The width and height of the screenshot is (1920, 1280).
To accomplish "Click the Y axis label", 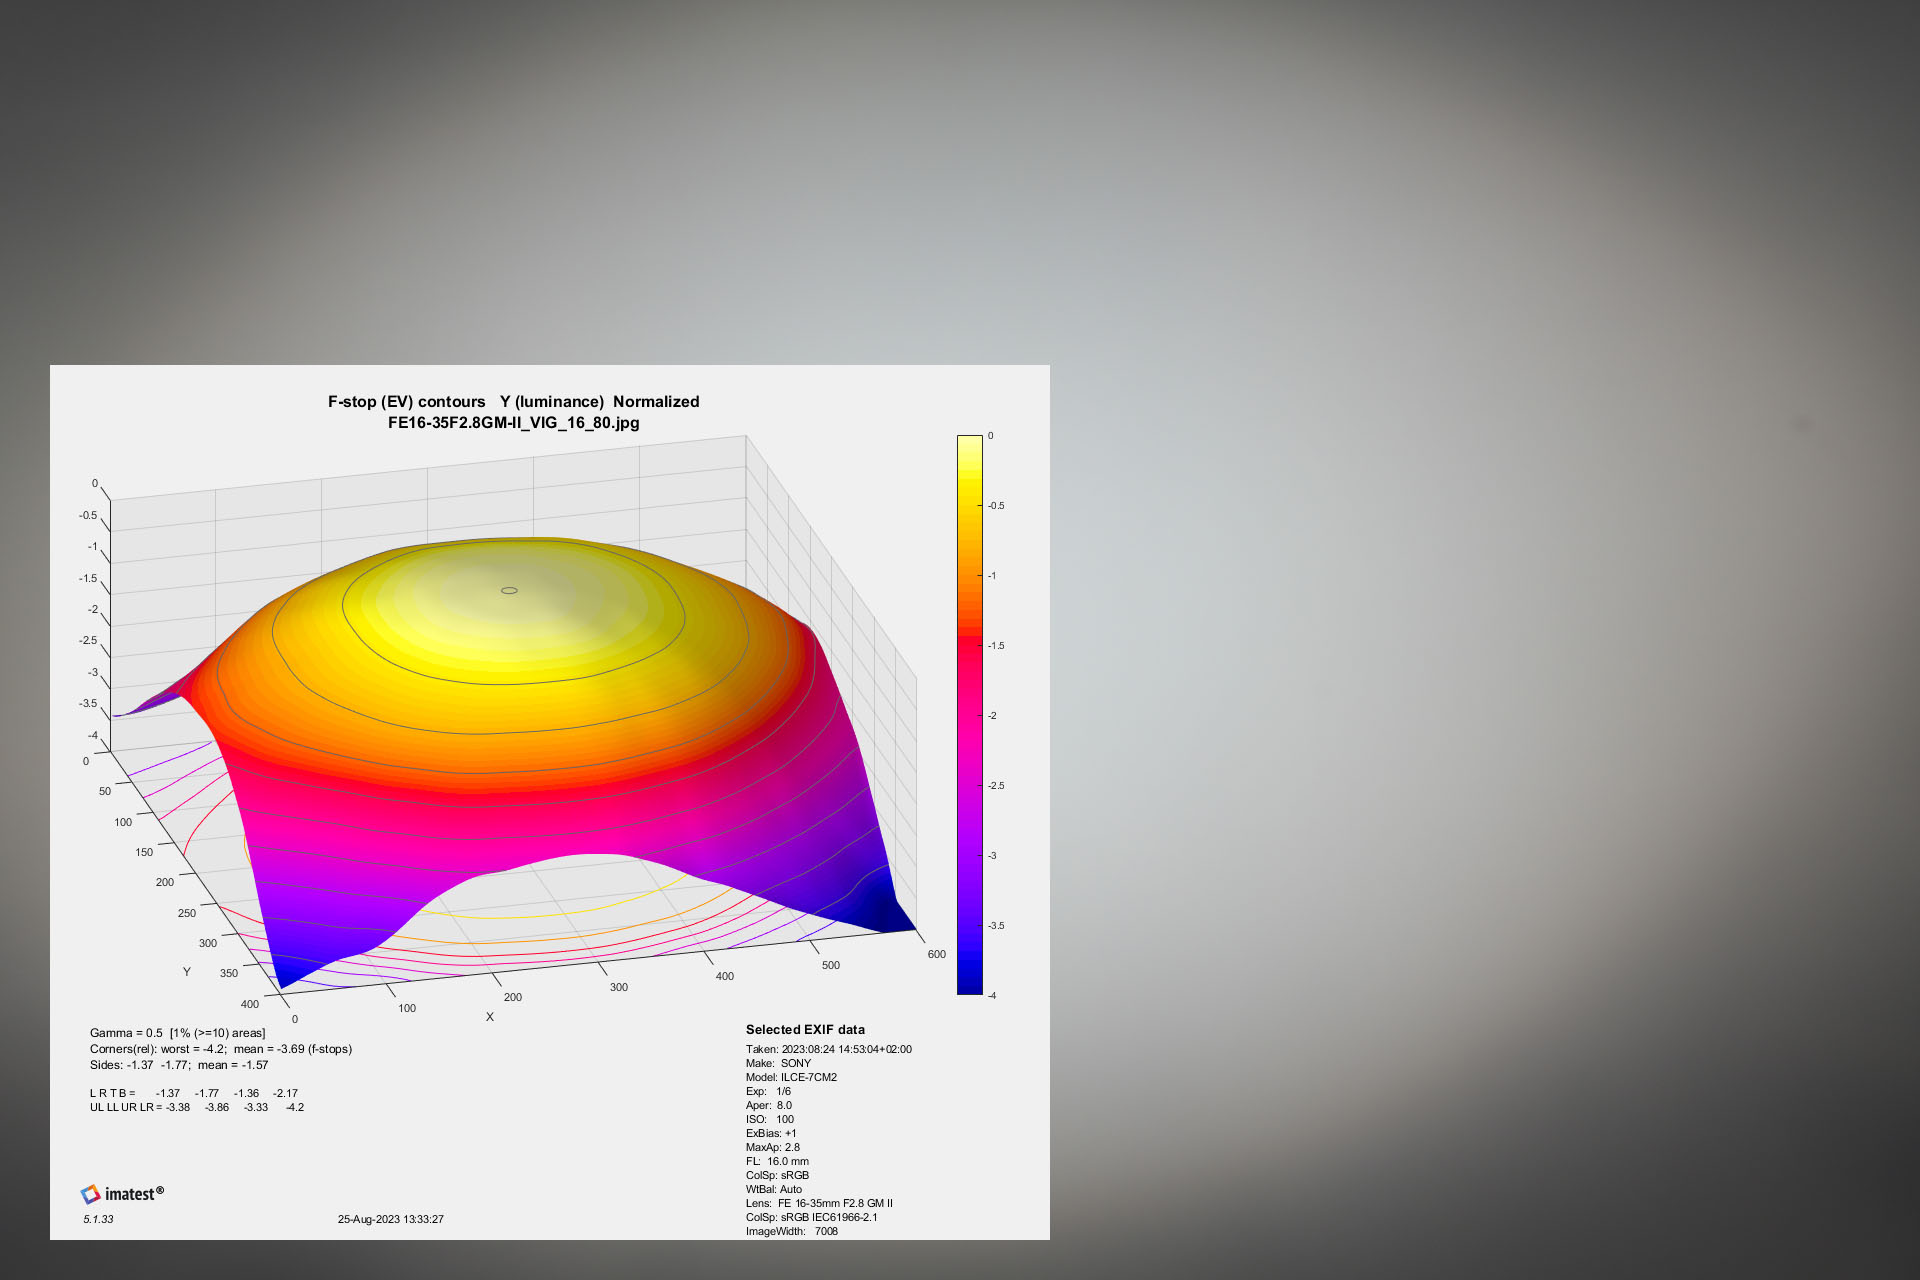I will pyautogui.click(x=186, y=972).
